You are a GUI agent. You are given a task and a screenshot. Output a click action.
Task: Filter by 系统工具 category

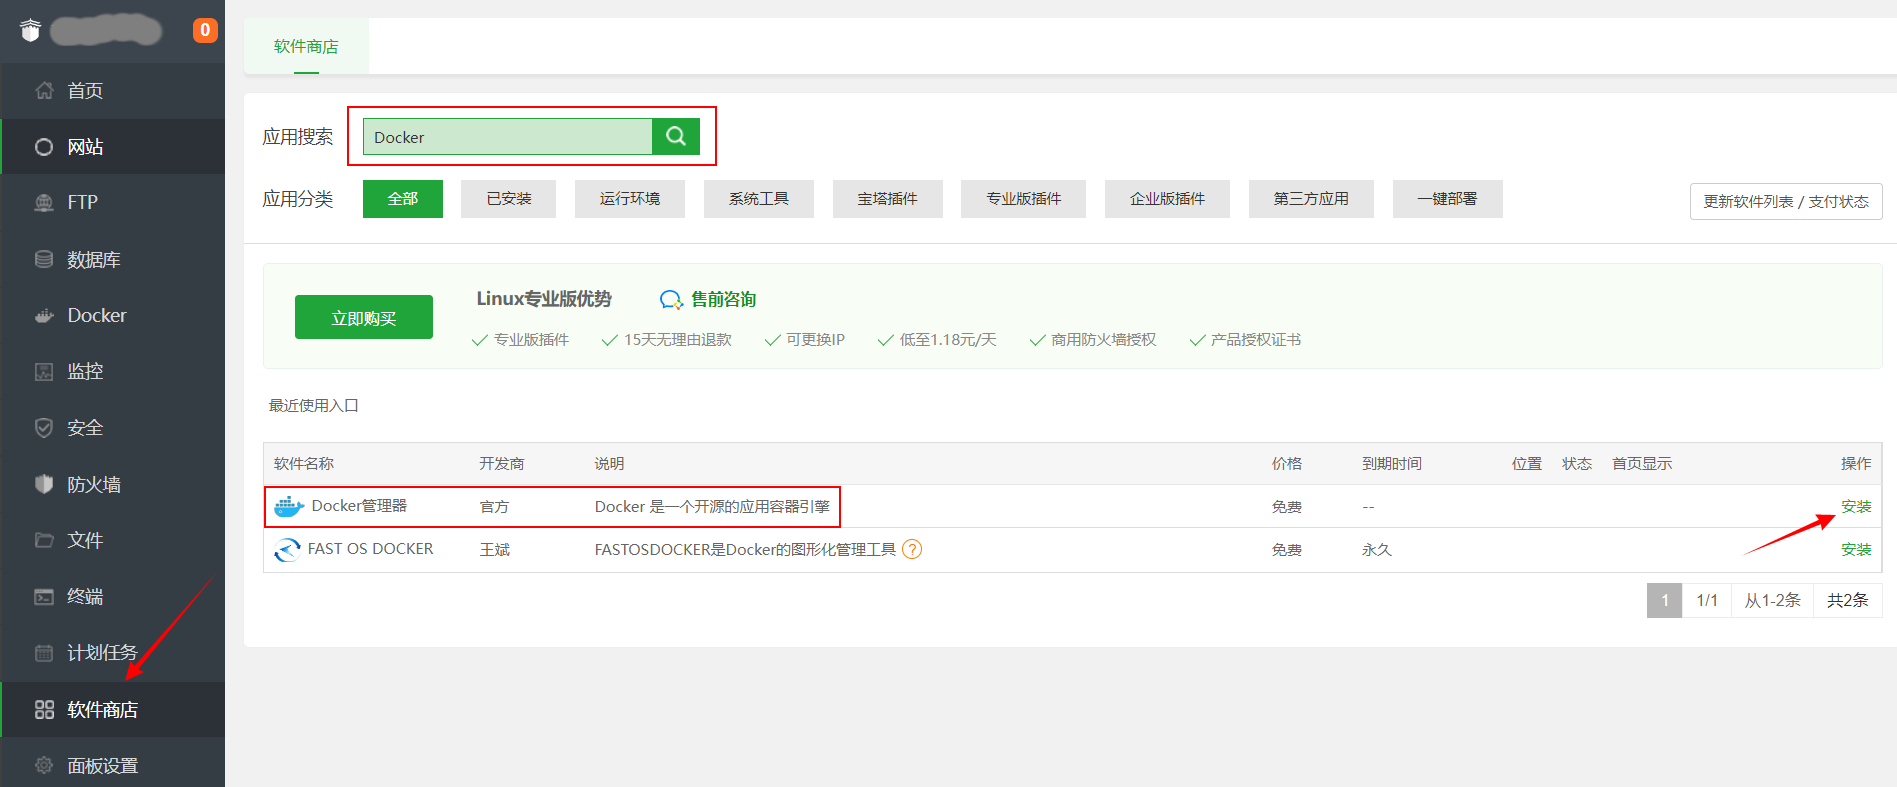pyautogui.click(x=759, y=199)
